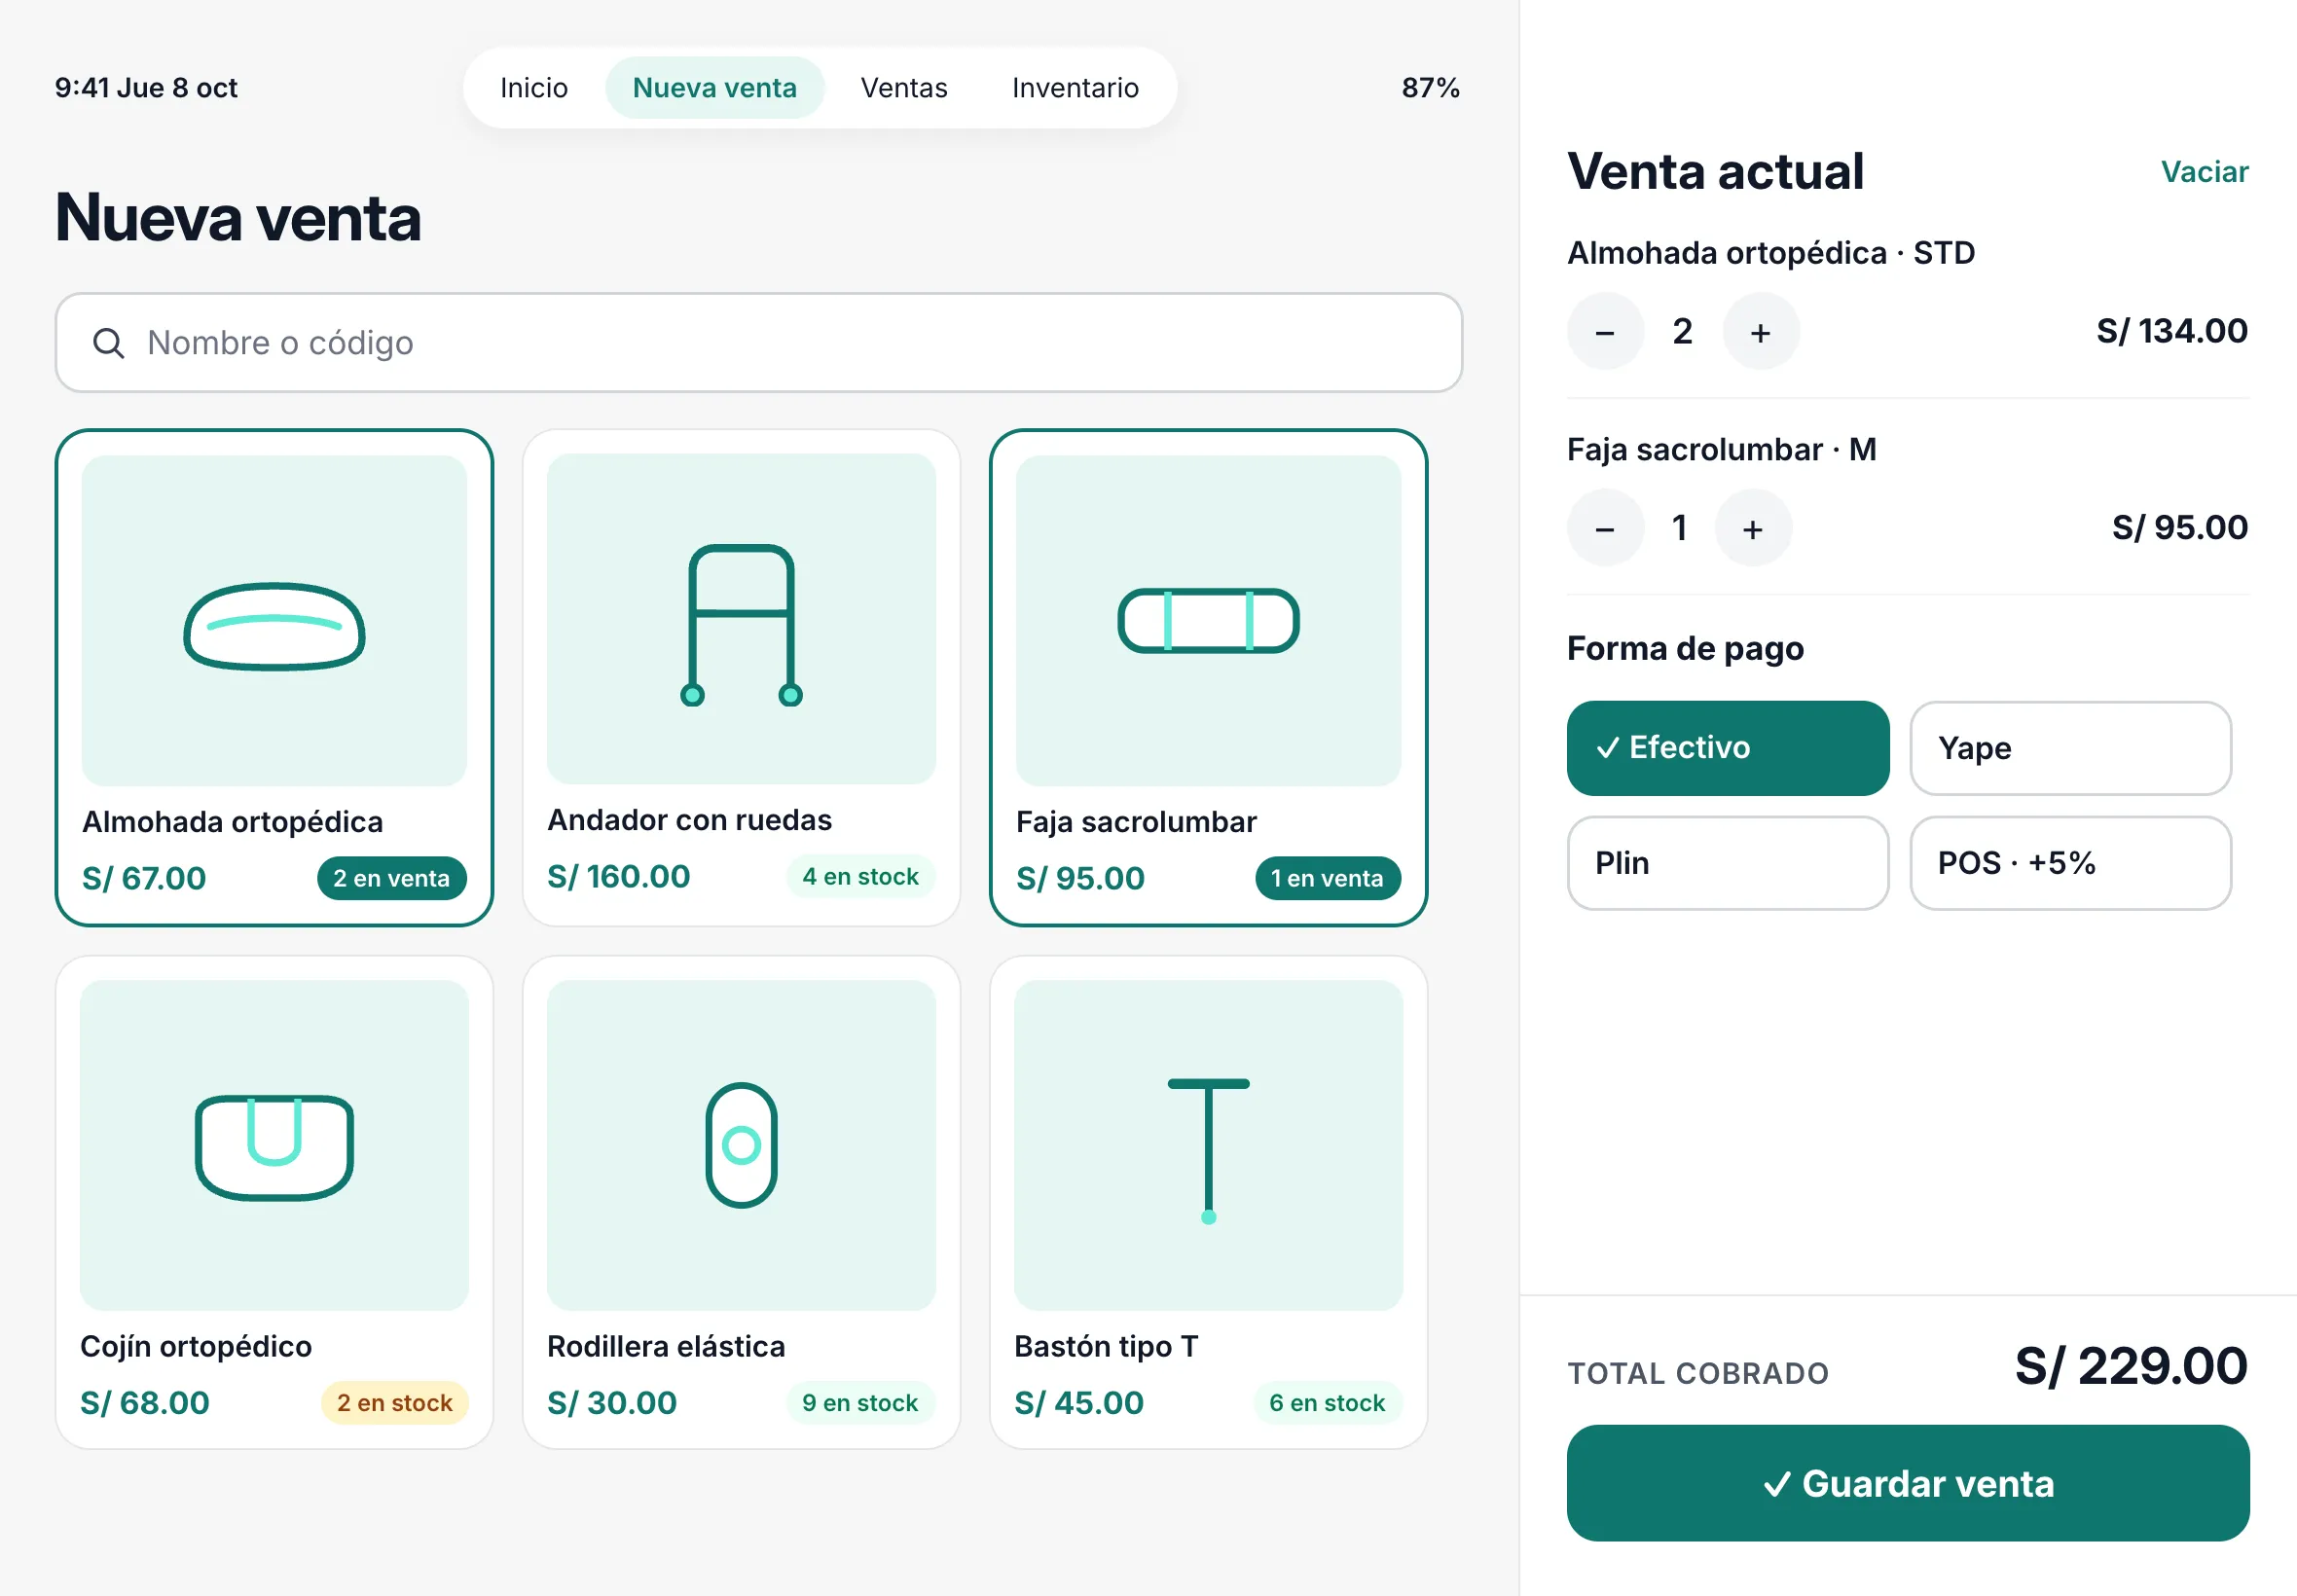The height and width of the screenshot is (1596, 2297).
Task: Select the Faja sacrolumbar belt icon
Action: pos(1208,620)
